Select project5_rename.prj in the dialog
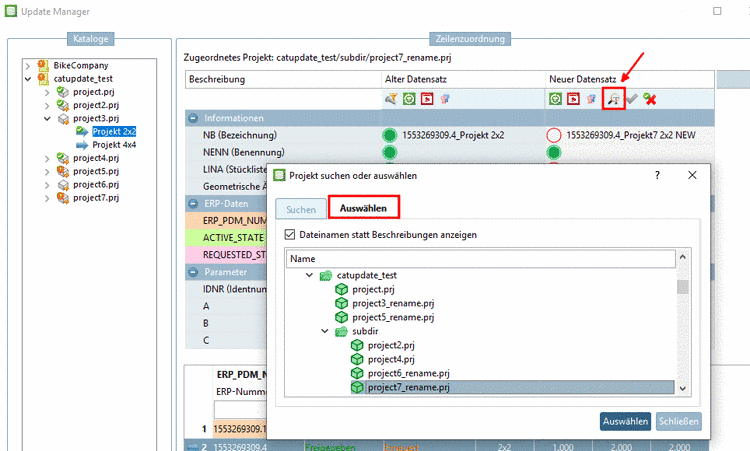The image size is (750, 451). tap(393, 317)
